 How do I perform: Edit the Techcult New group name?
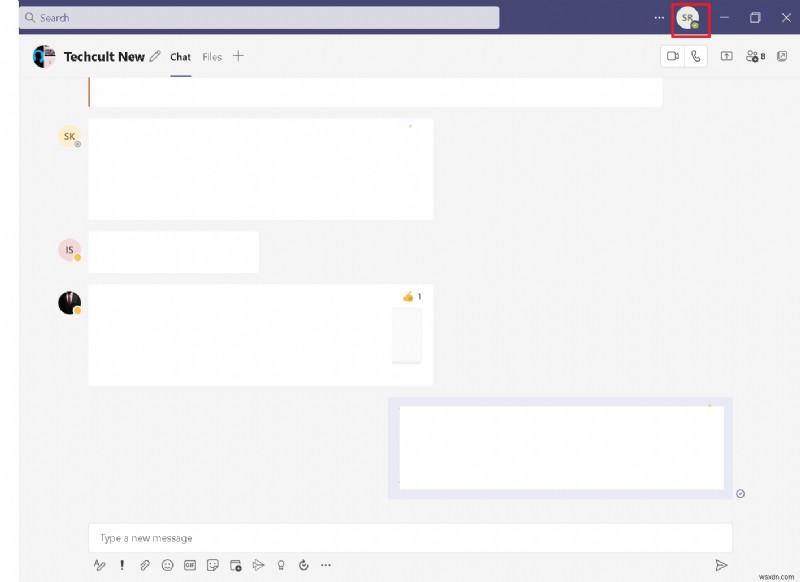pyautogui.click(x=155, y=56)
